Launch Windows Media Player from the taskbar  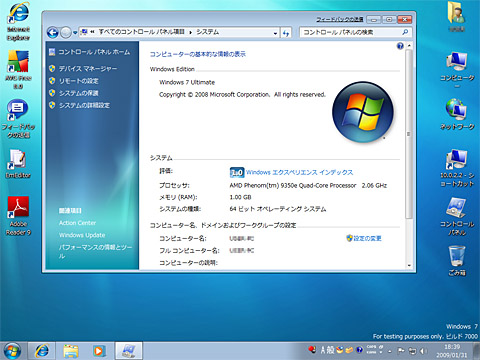click(x=99, y=351)
